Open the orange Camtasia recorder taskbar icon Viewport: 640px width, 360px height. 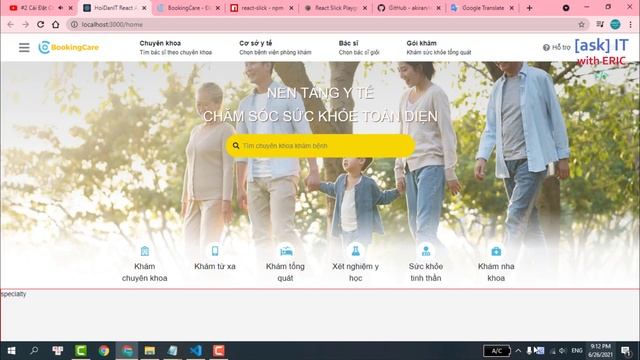tap(219, 351)
